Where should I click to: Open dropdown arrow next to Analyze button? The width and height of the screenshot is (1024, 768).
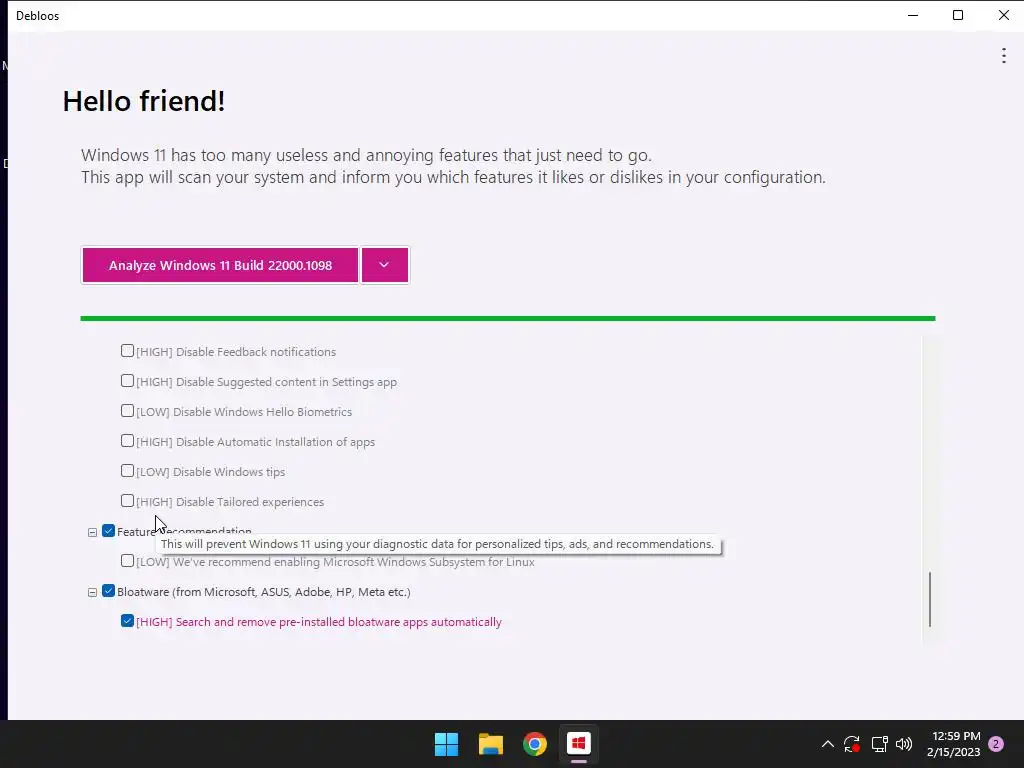(x=385, y=265)
